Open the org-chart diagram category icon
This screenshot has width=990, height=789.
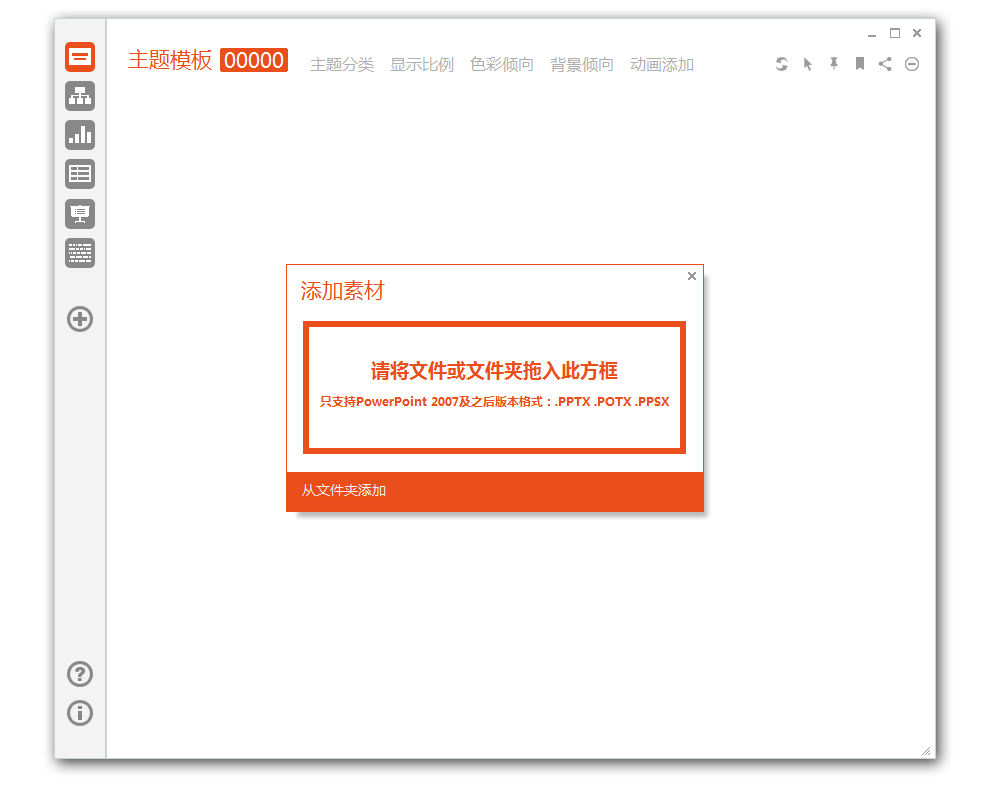80,97
